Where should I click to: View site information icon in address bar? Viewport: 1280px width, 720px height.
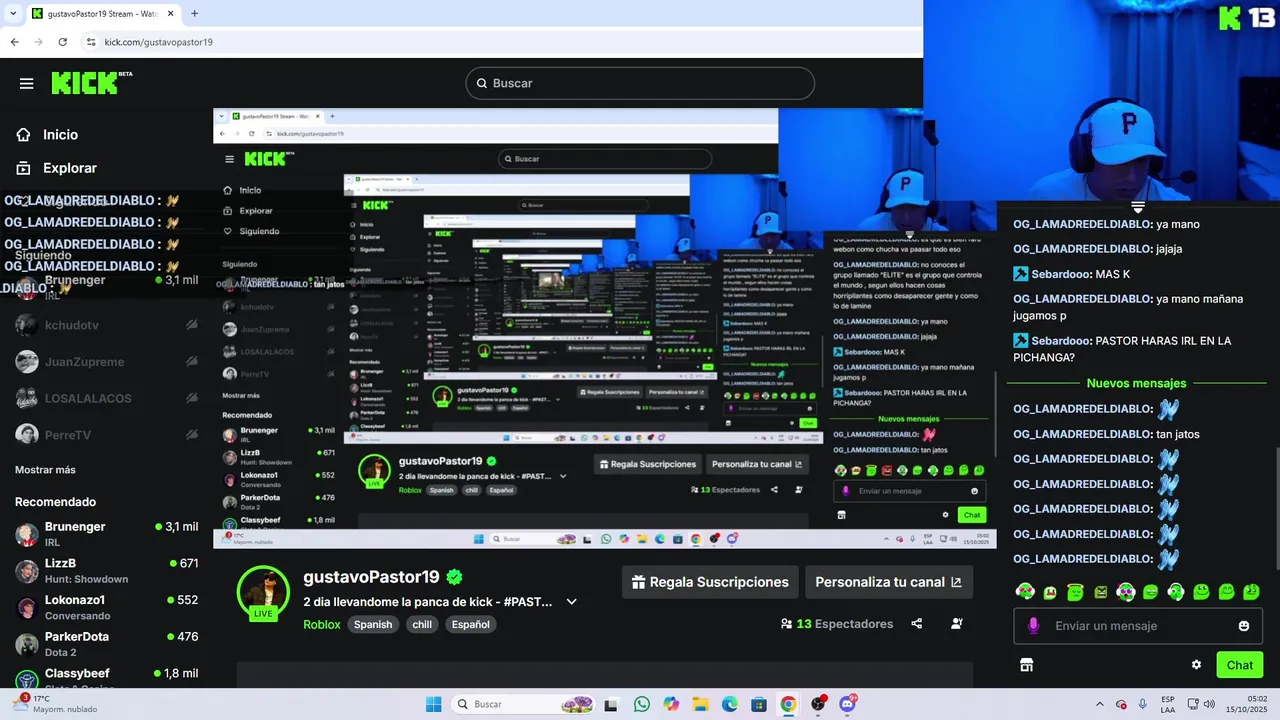(91, 42)
